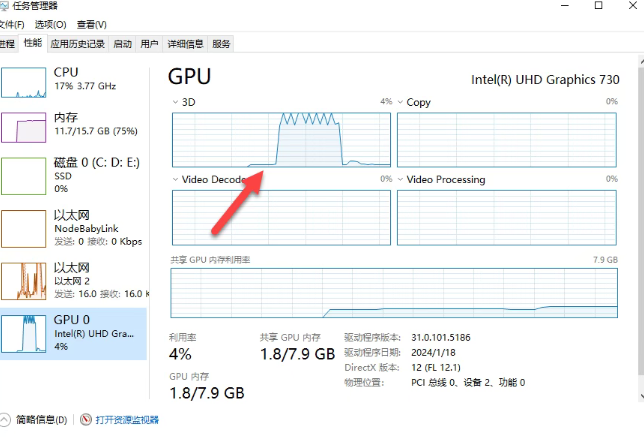Switch to the 应用历史记录 tab

pyautogui.click(x=78, y=44)
